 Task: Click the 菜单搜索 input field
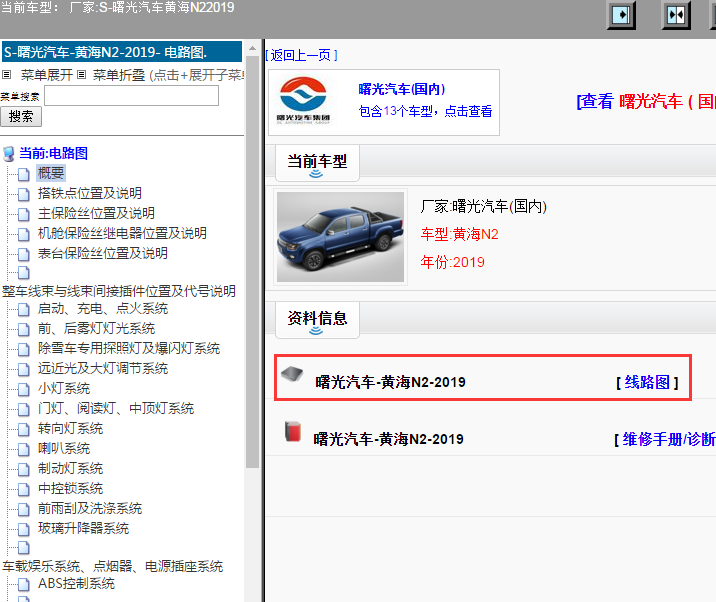coord(132,95)
